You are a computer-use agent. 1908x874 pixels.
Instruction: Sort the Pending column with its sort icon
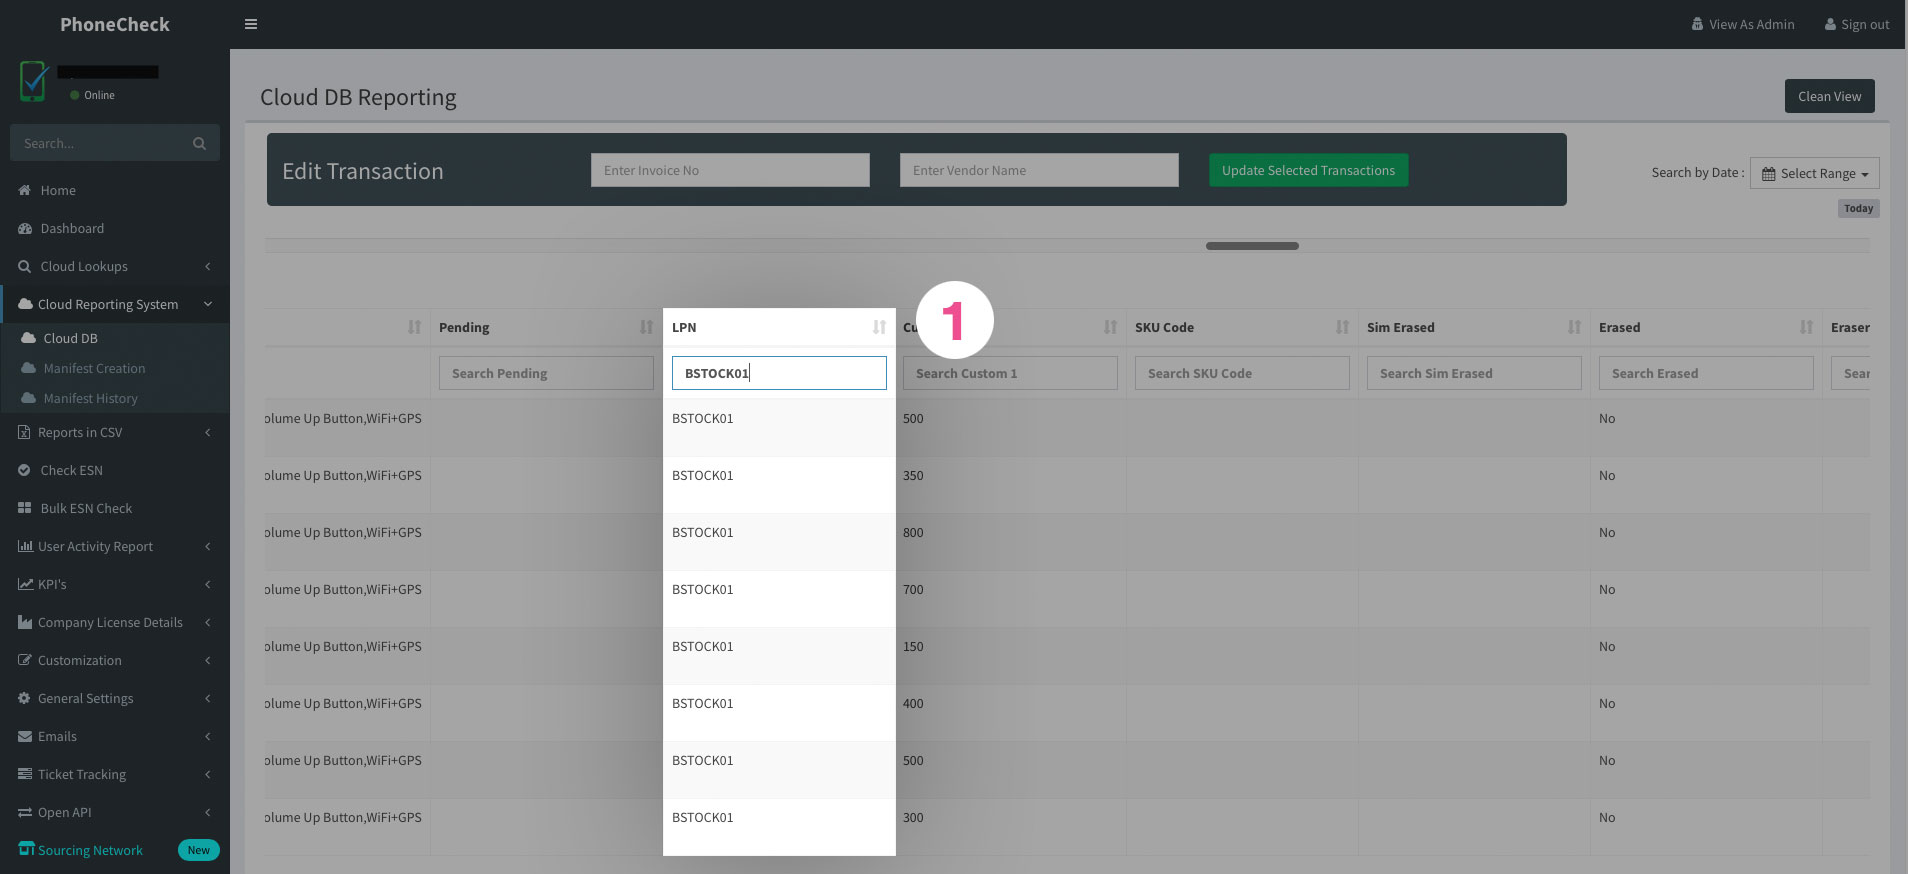tap(646, 327)
